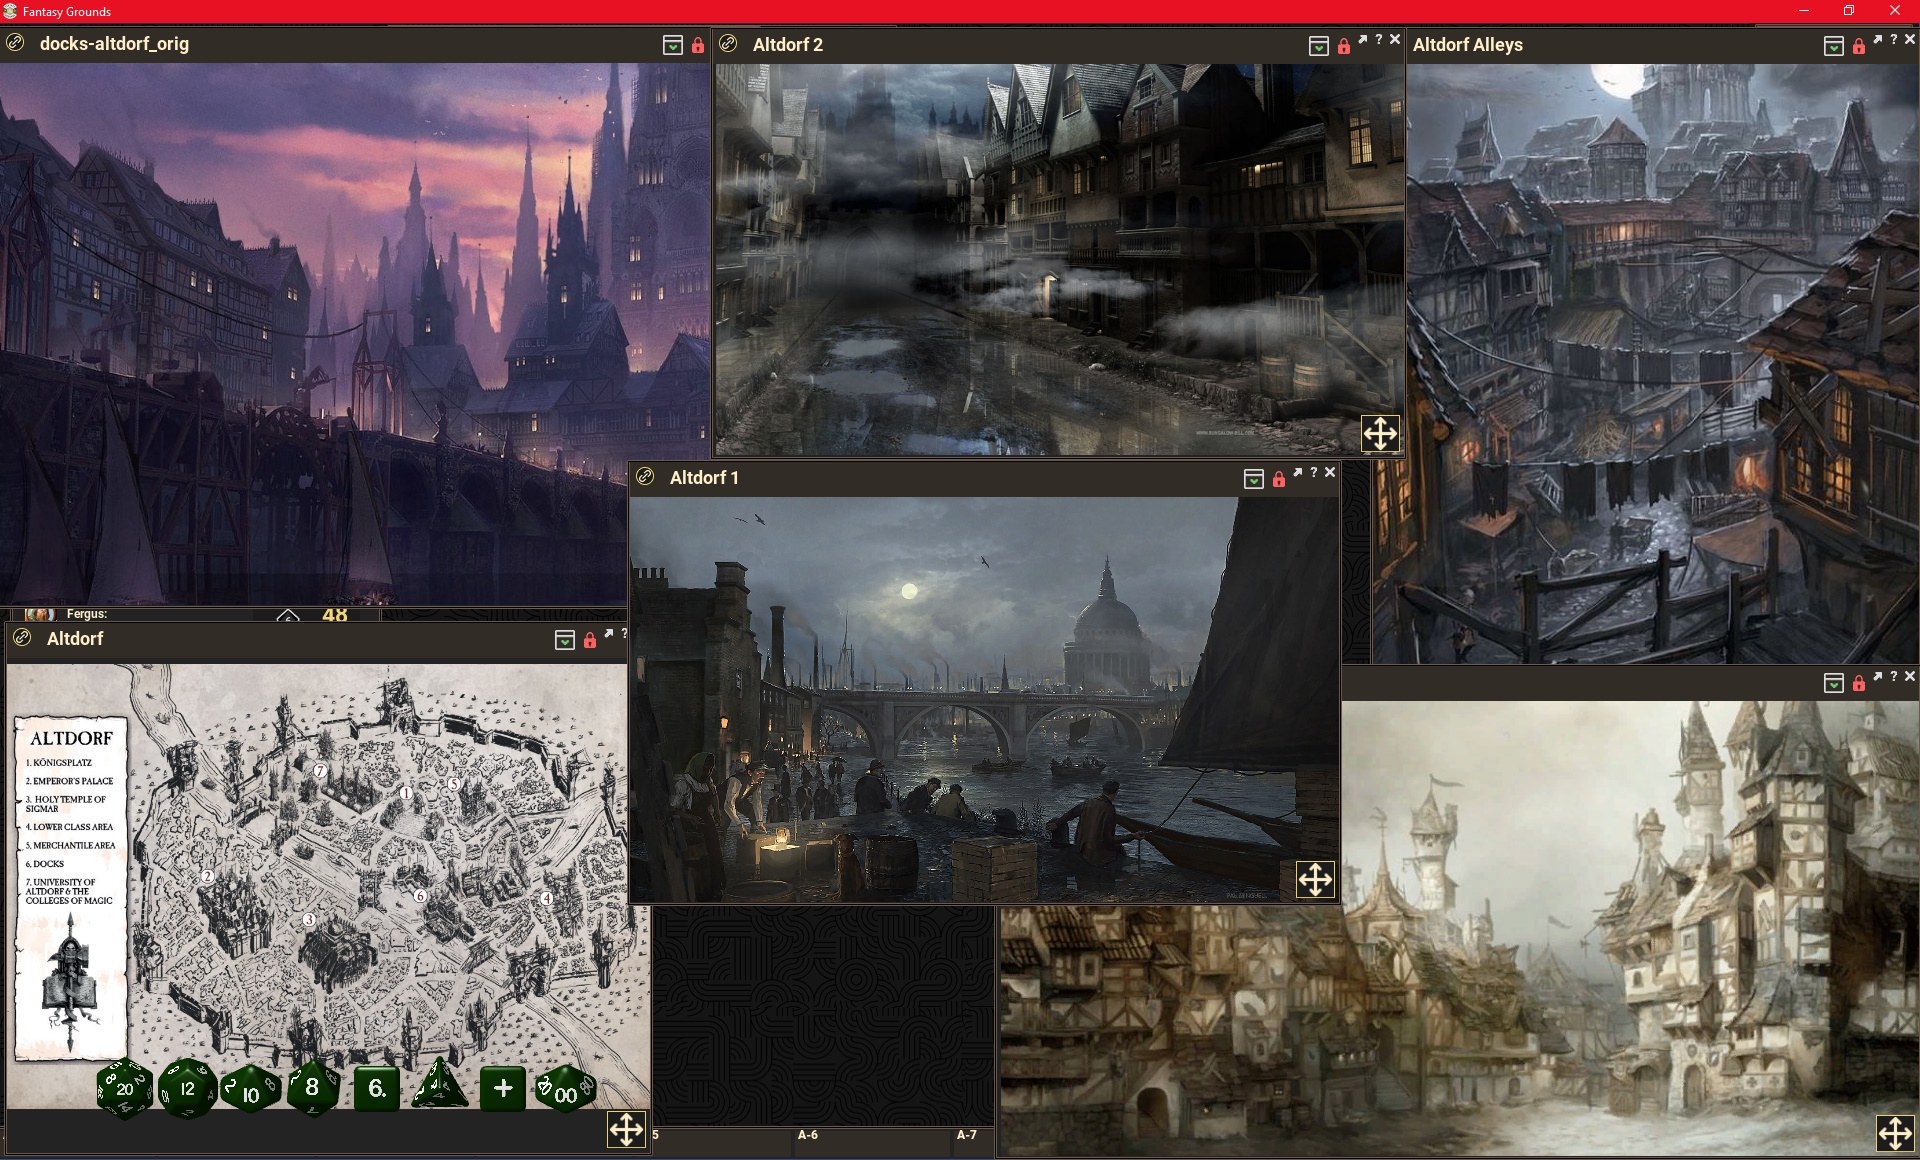Click legend entry '4. LOWER CLASS AREA'
This screenshot has width=1920, height=1160.
69,827
